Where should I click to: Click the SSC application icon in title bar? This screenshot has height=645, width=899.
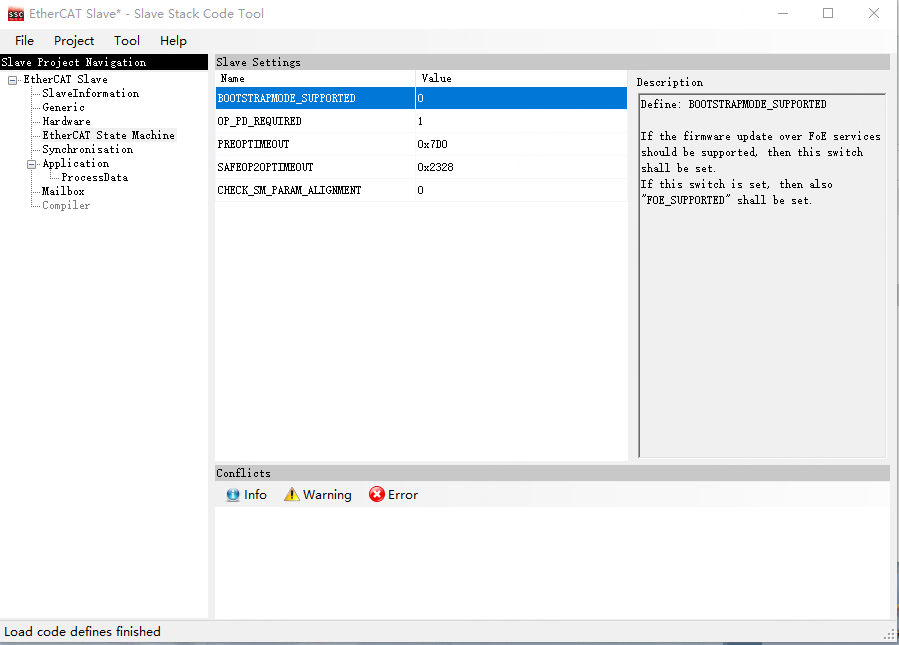click(15, 14)
